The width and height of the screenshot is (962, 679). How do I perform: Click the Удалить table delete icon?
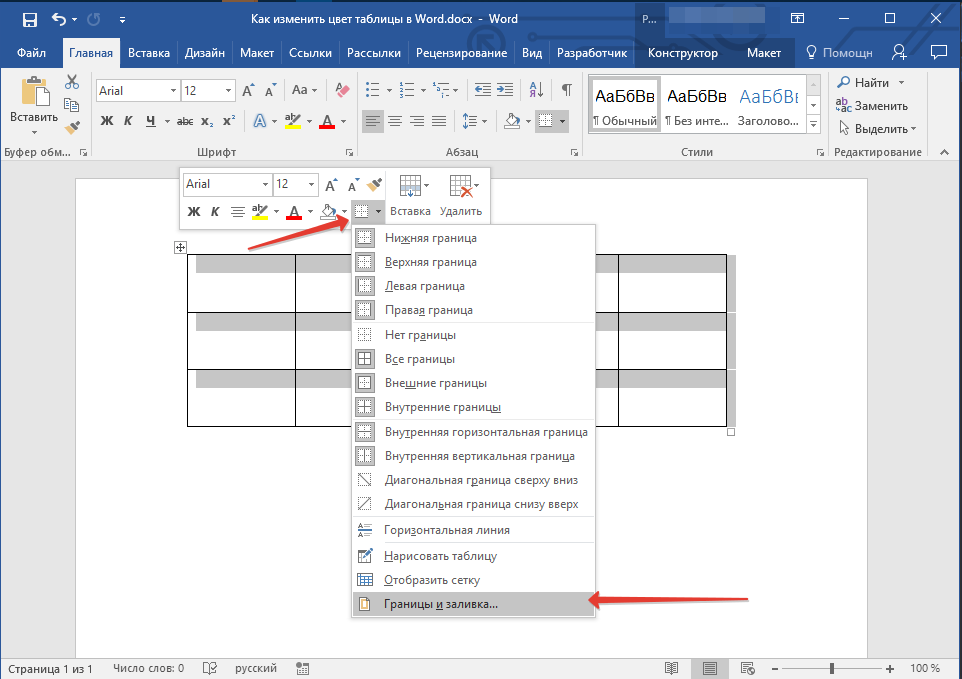click(461, 196)
